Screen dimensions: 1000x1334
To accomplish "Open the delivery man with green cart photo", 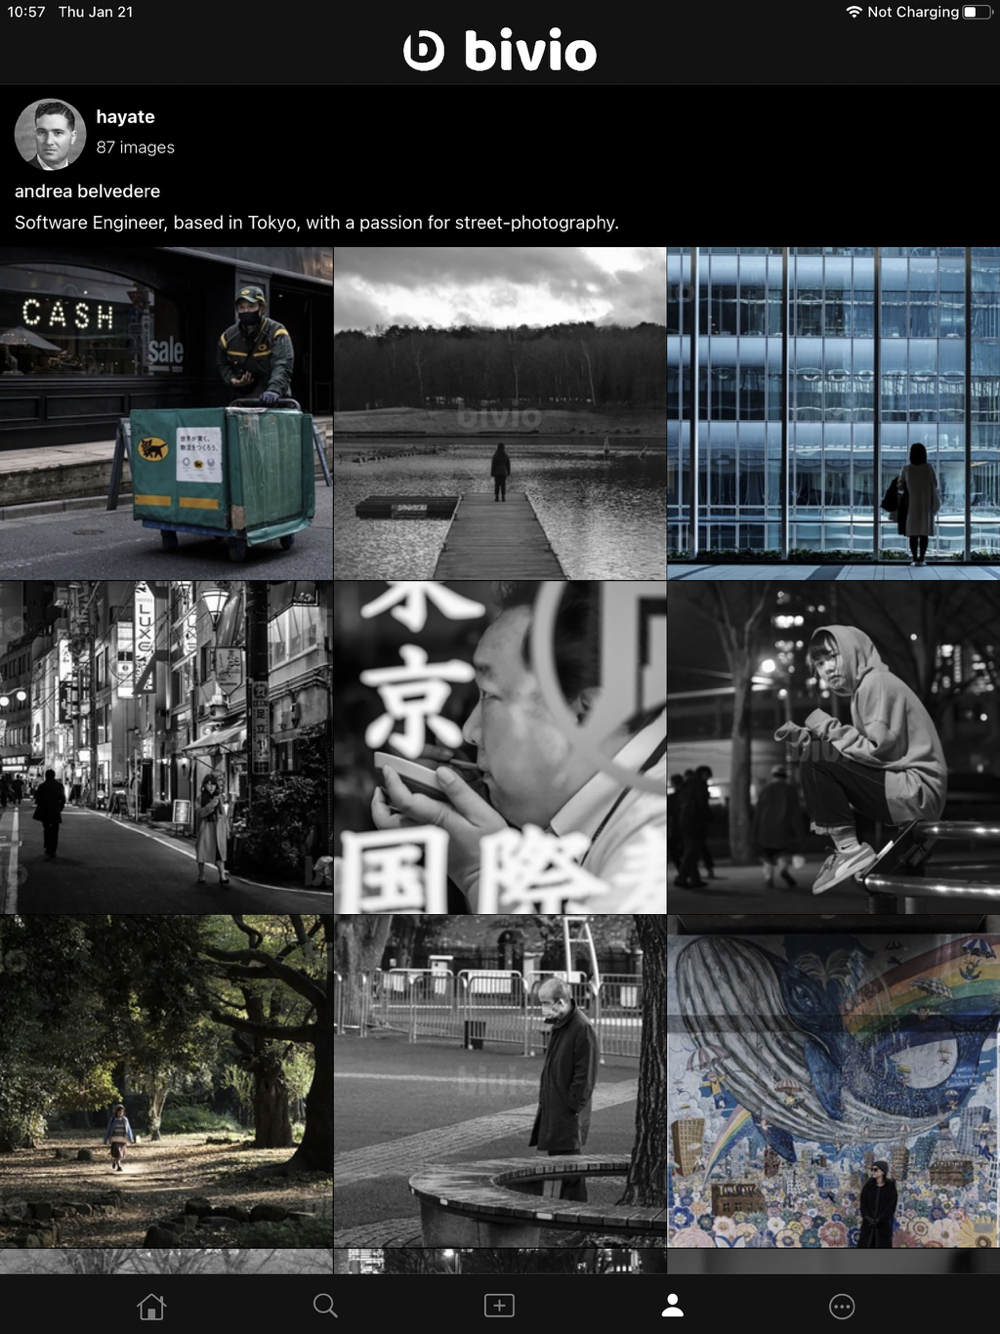I will point(166,413).
